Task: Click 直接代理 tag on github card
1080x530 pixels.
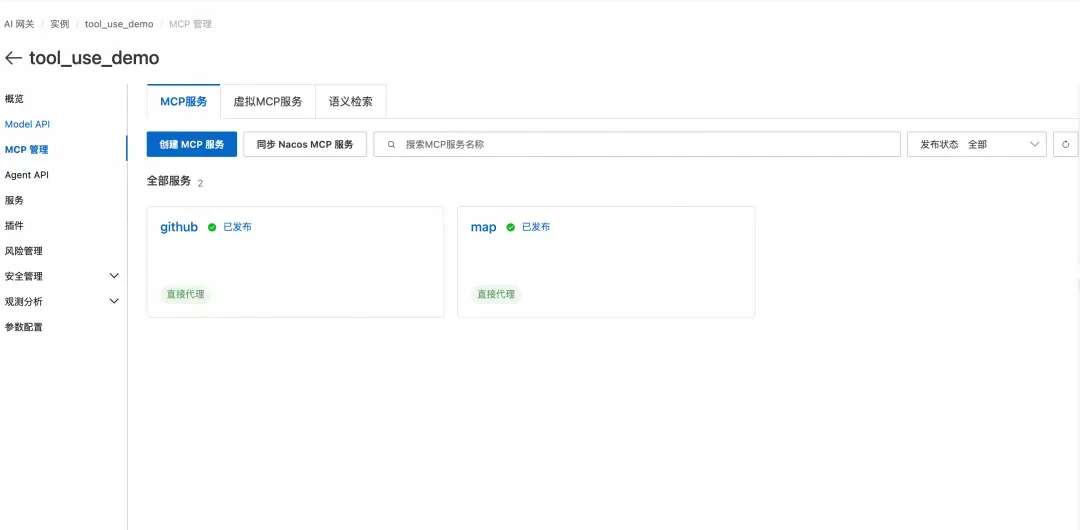Action: pyautogui.click(x=185, y=294)
